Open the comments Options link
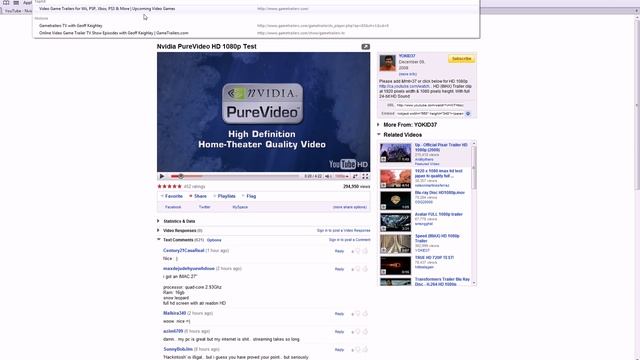 click(x=214, y=240)
